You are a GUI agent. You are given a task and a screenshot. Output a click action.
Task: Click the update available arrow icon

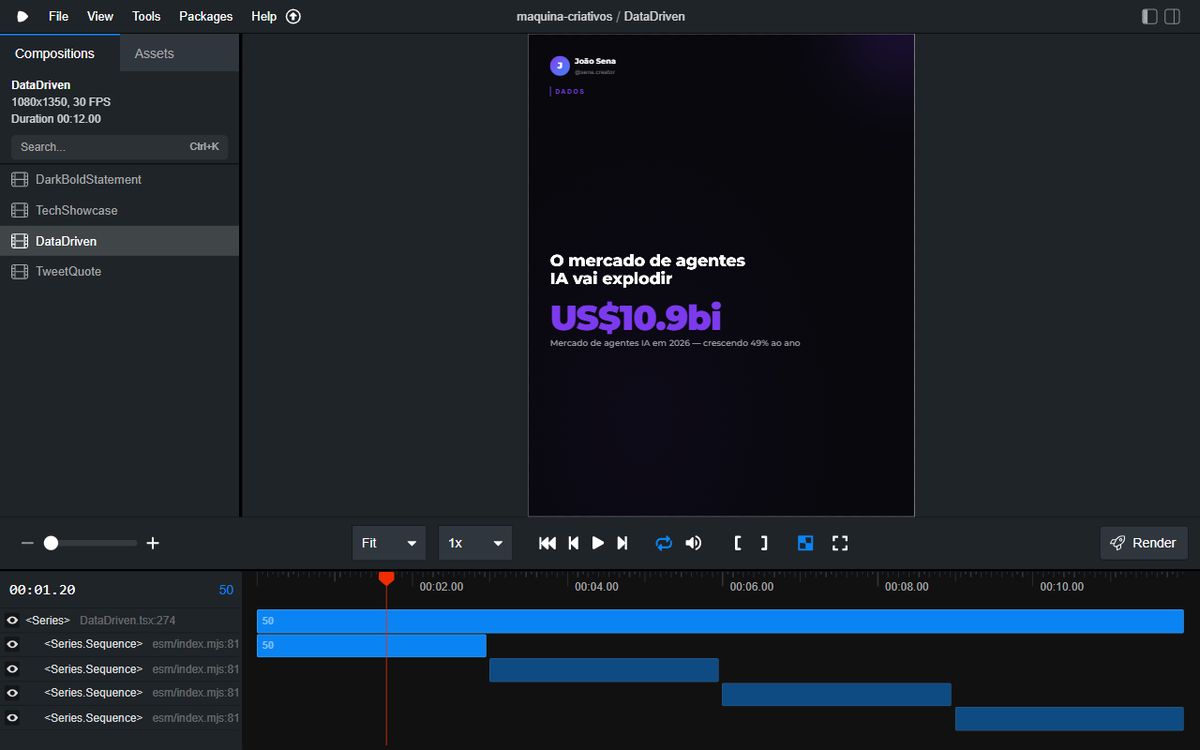[293, 16]
